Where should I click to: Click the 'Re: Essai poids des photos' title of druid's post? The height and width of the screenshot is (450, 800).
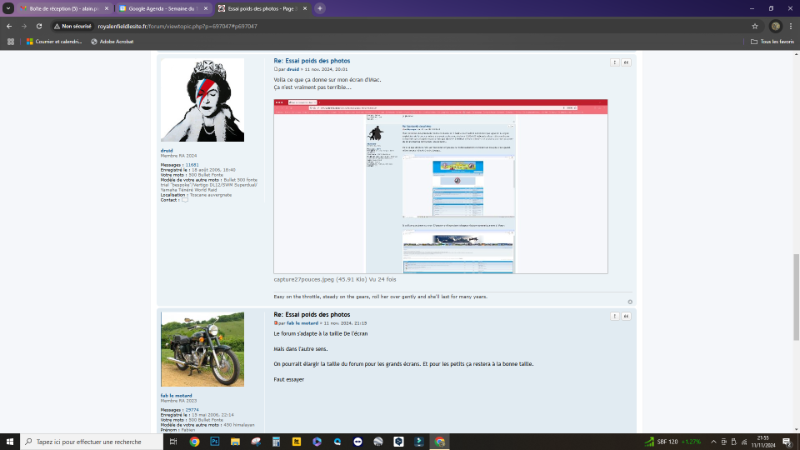312,61
